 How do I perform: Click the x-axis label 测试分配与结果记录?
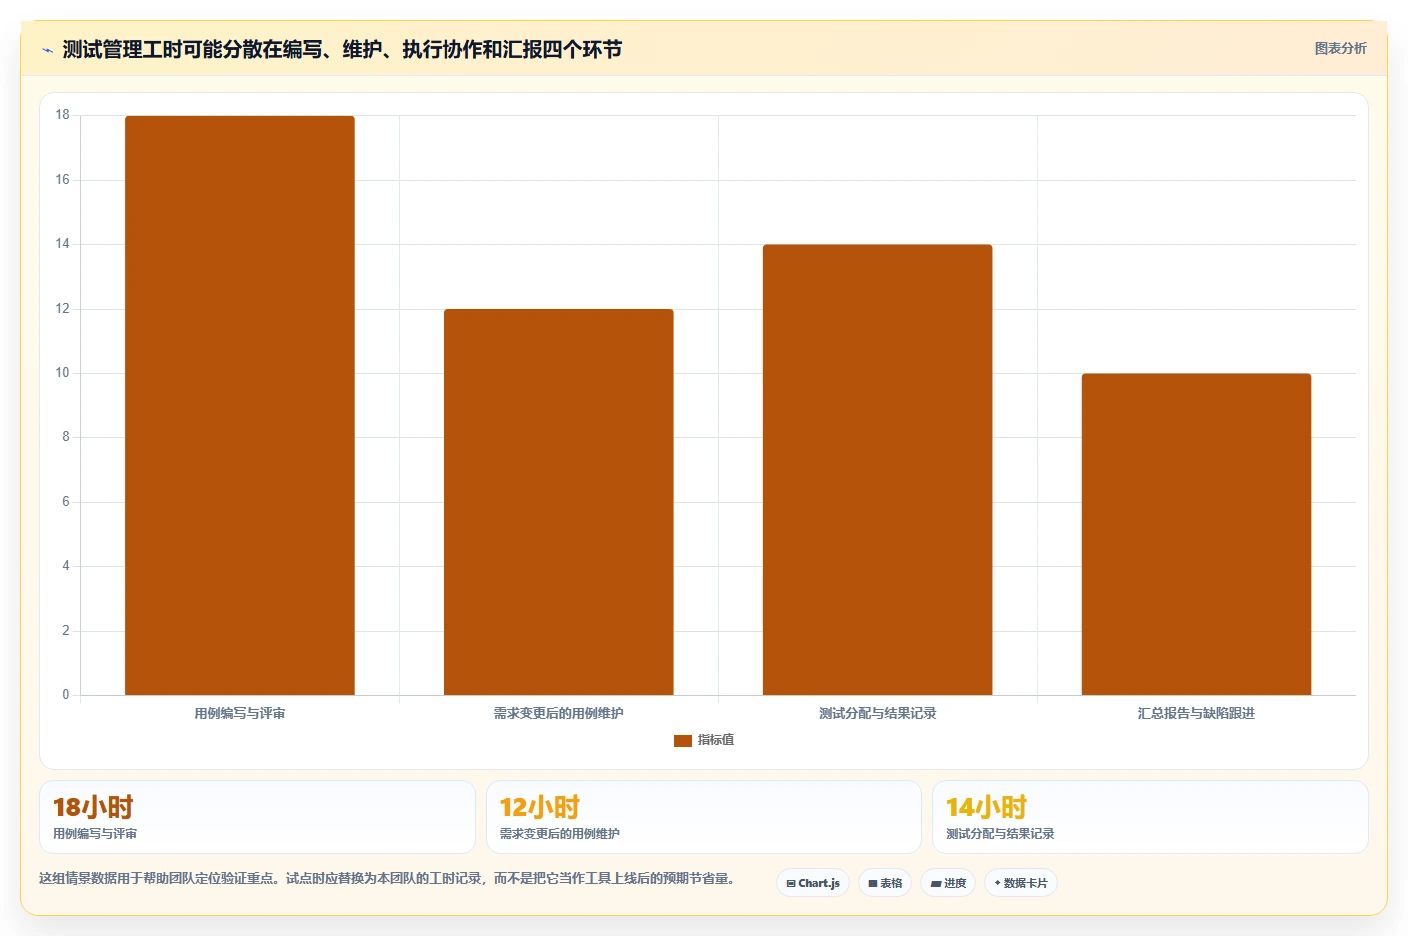[x=878, y=713]
